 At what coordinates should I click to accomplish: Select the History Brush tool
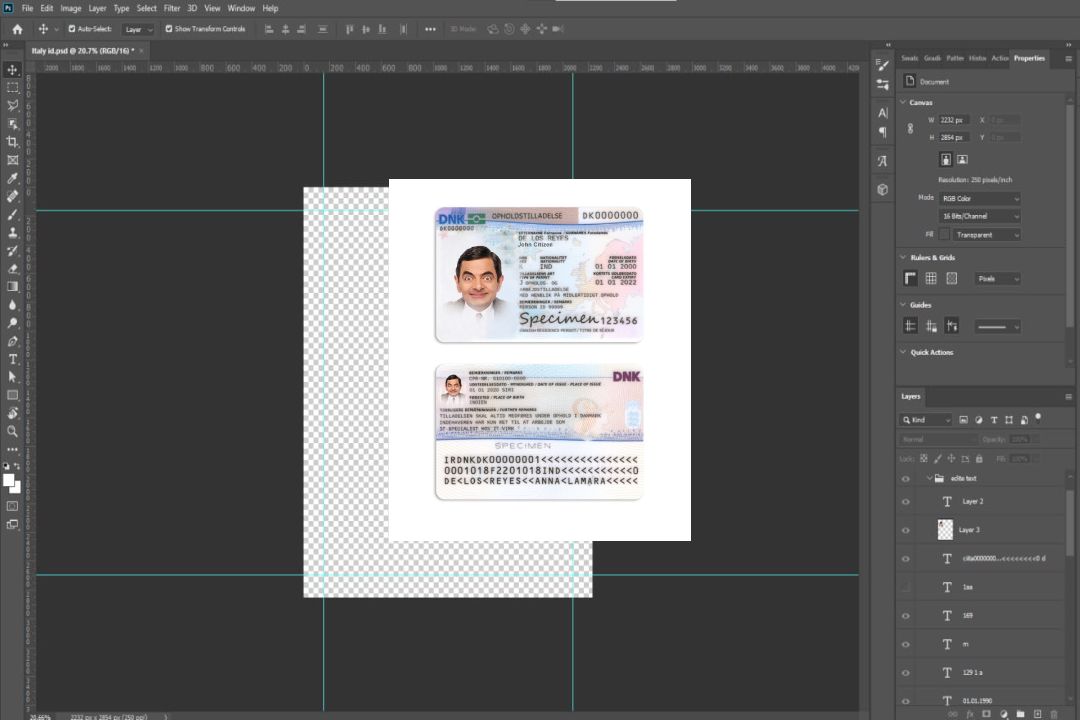coord(12,251)
